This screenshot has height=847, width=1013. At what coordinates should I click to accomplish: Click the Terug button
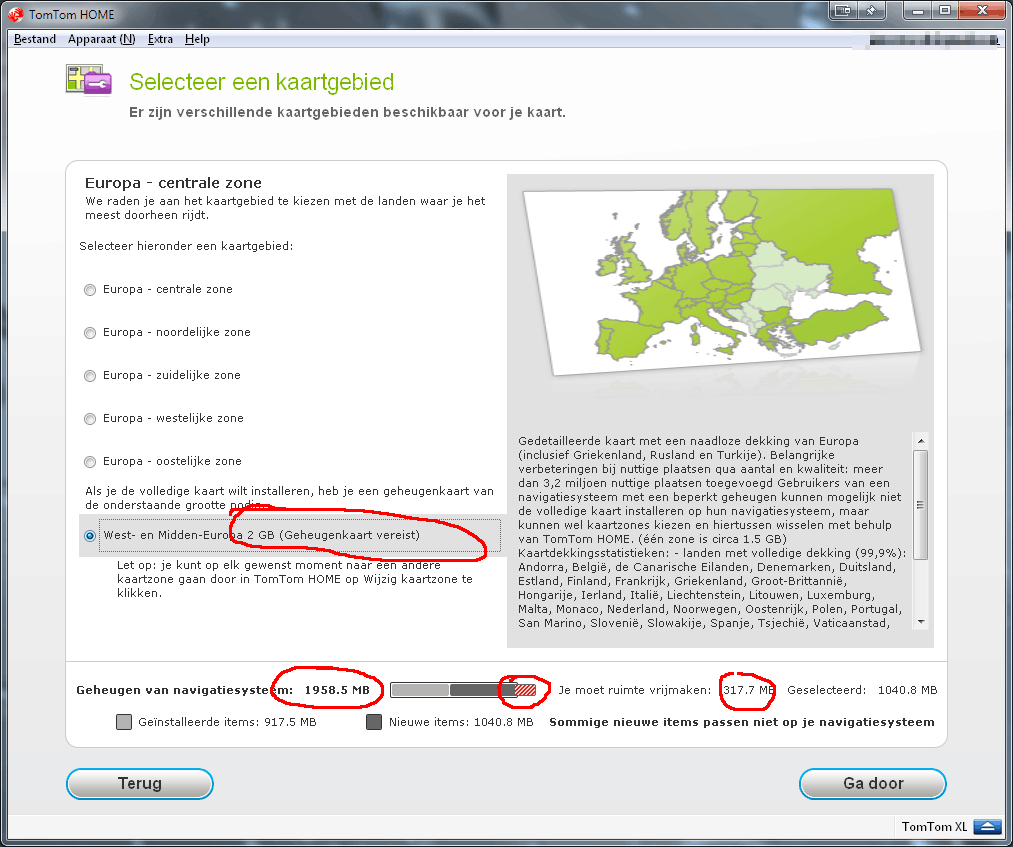[140, 784]
